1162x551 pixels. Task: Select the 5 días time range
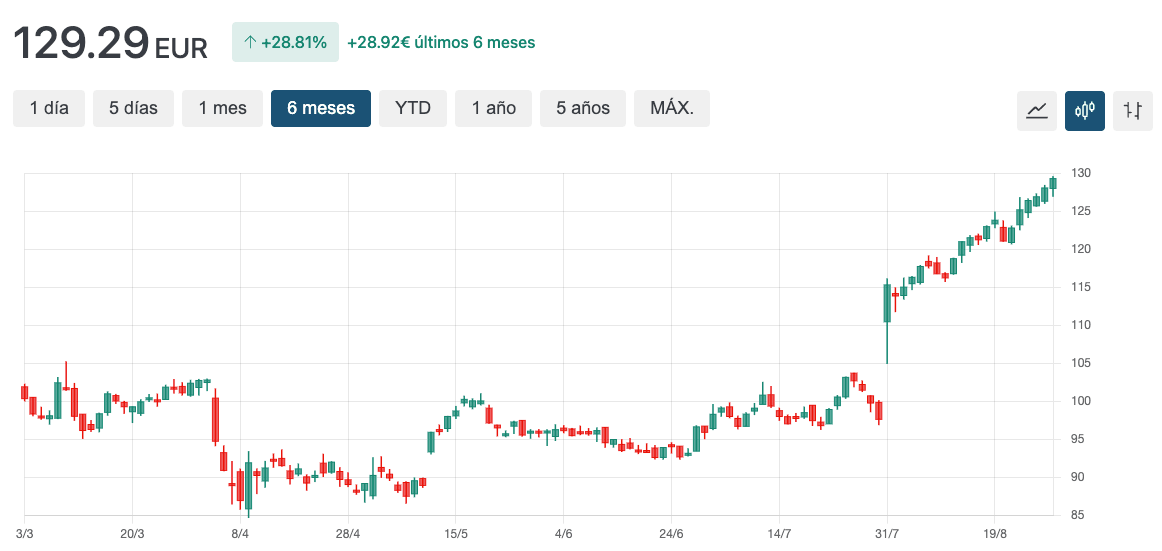point(133,108)
